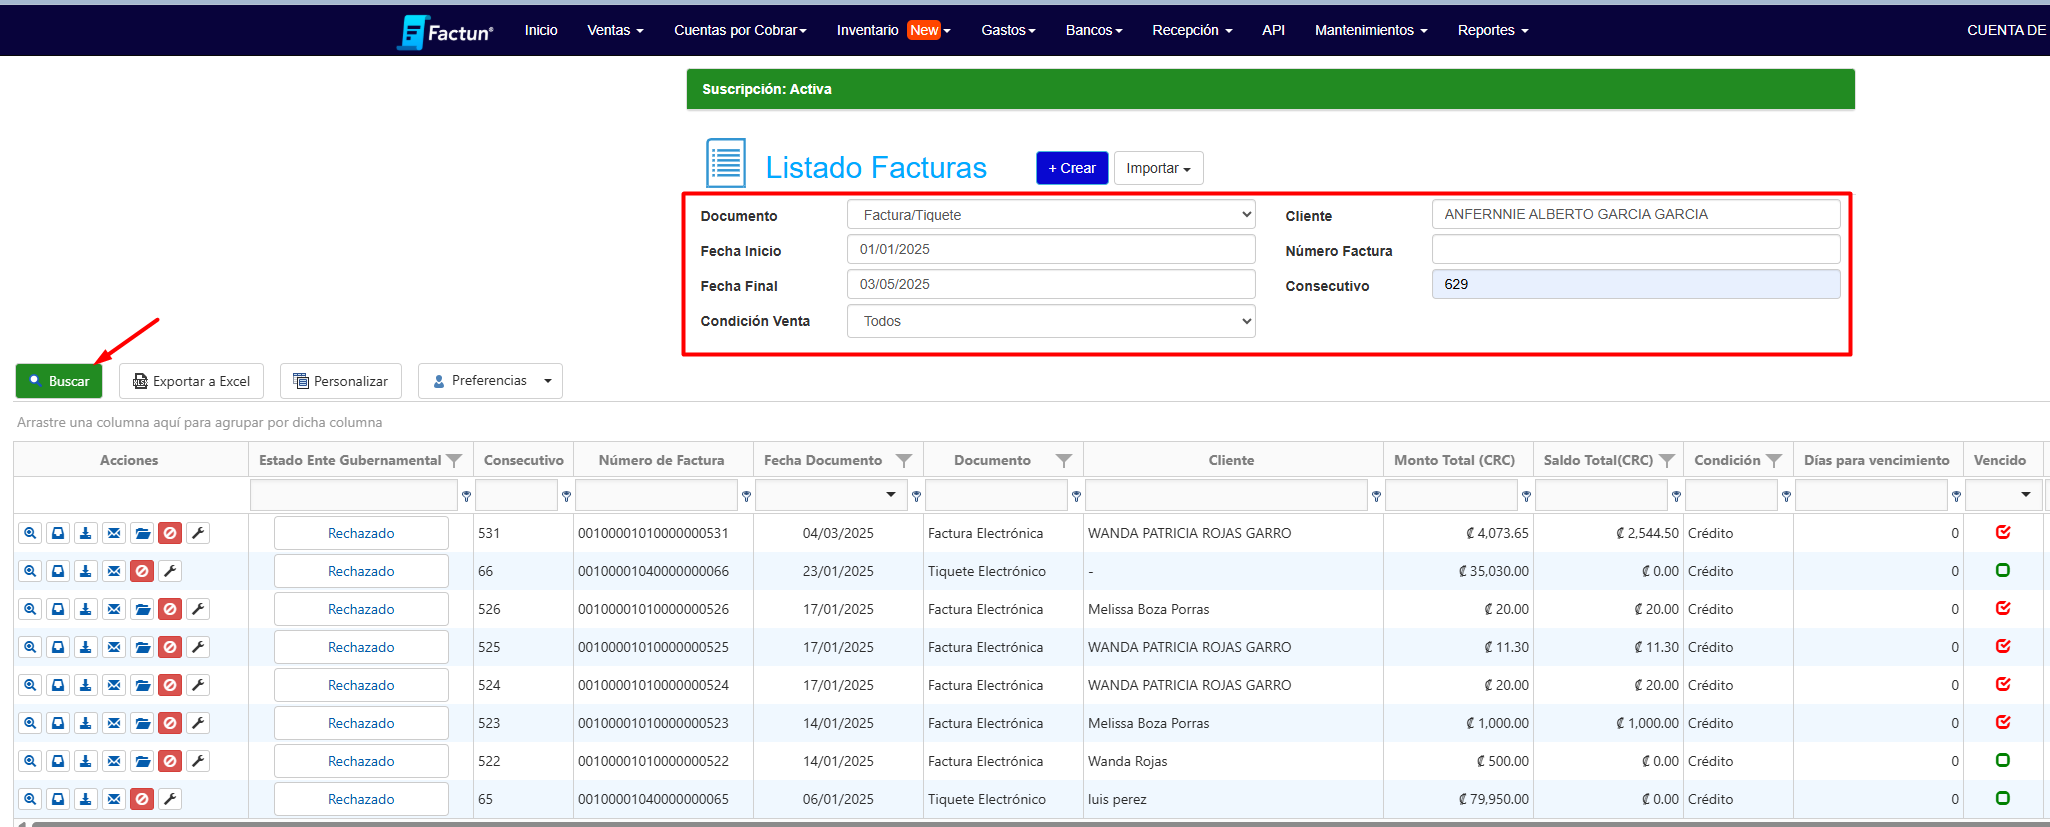Image resolution: width=2050 pixels, height=827 pixels.
Task: Toggle the Vencido checkbox for invoice 523
Action: (x=2003, y=722)
